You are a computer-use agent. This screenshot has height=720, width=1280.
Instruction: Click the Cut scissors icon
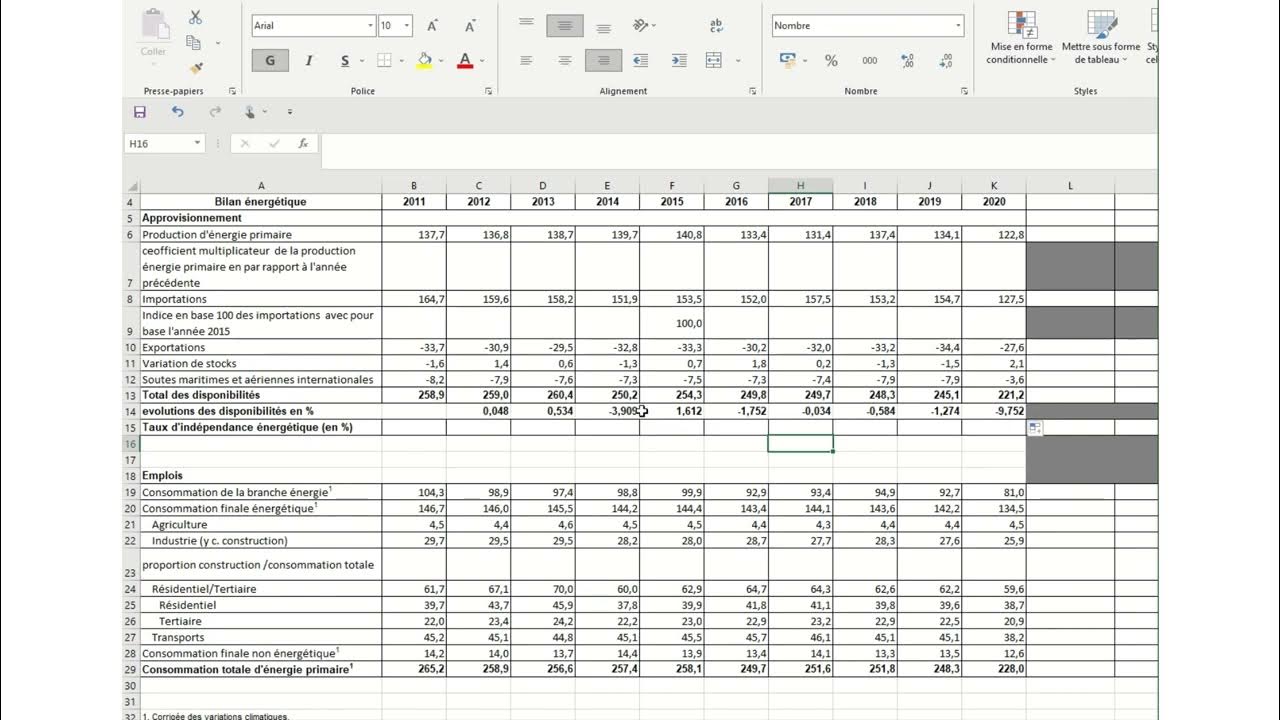[x=195, y=18]
